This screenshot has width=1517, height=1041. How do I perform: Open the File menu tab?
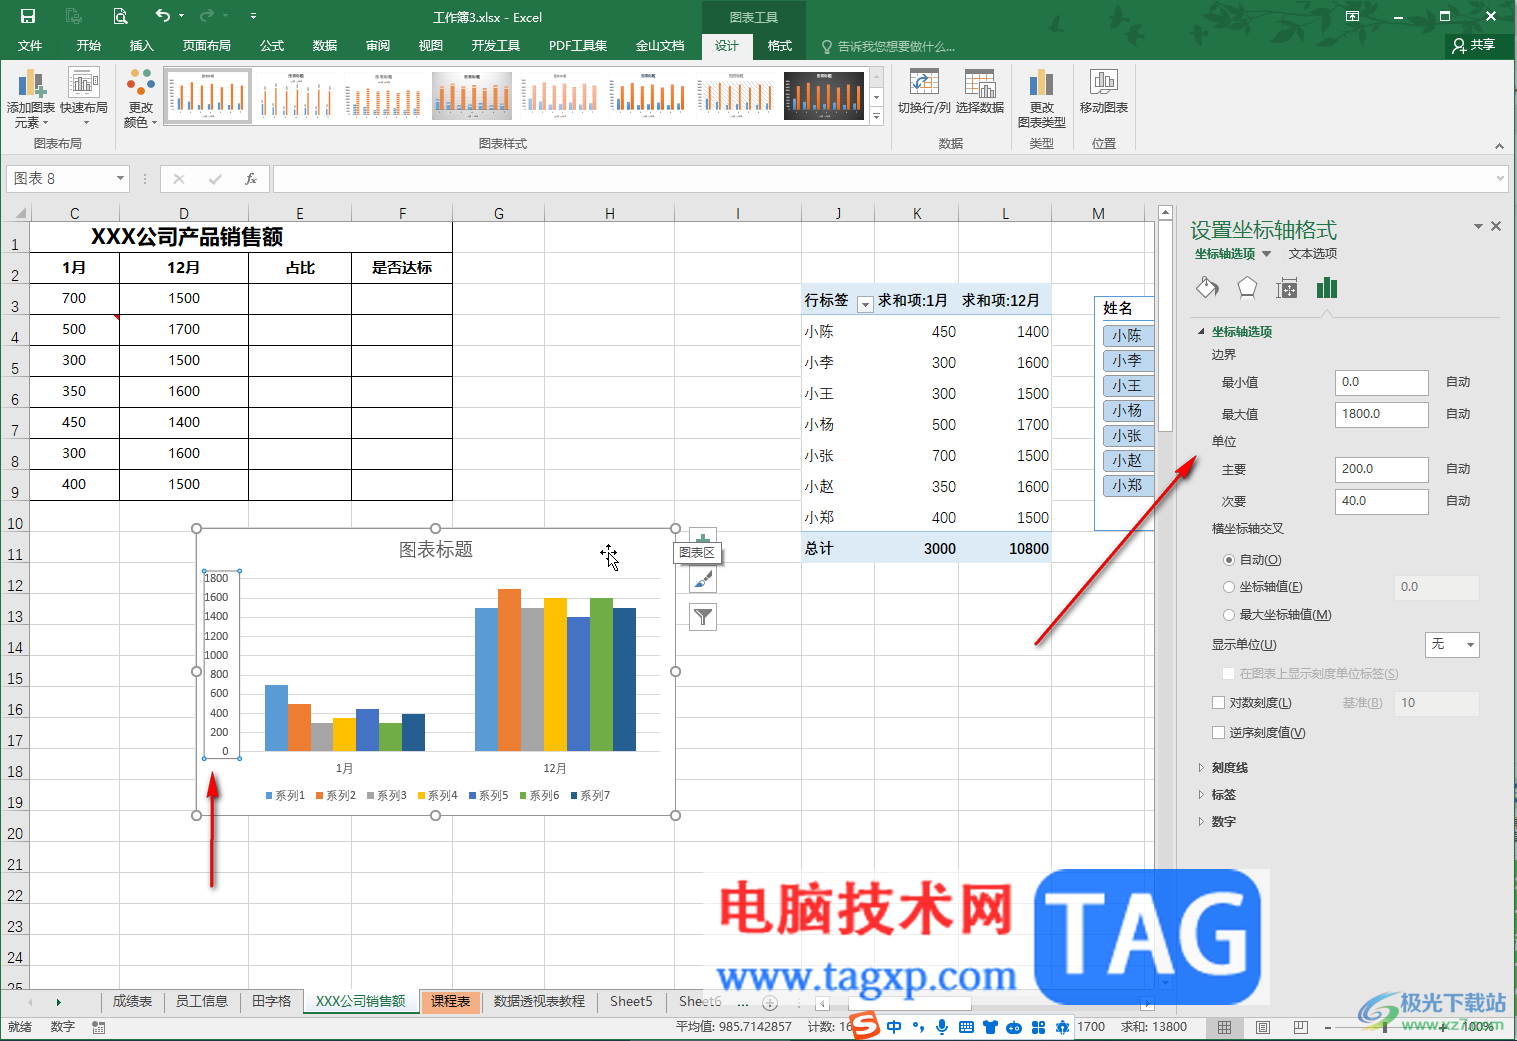tap(30, 46)
